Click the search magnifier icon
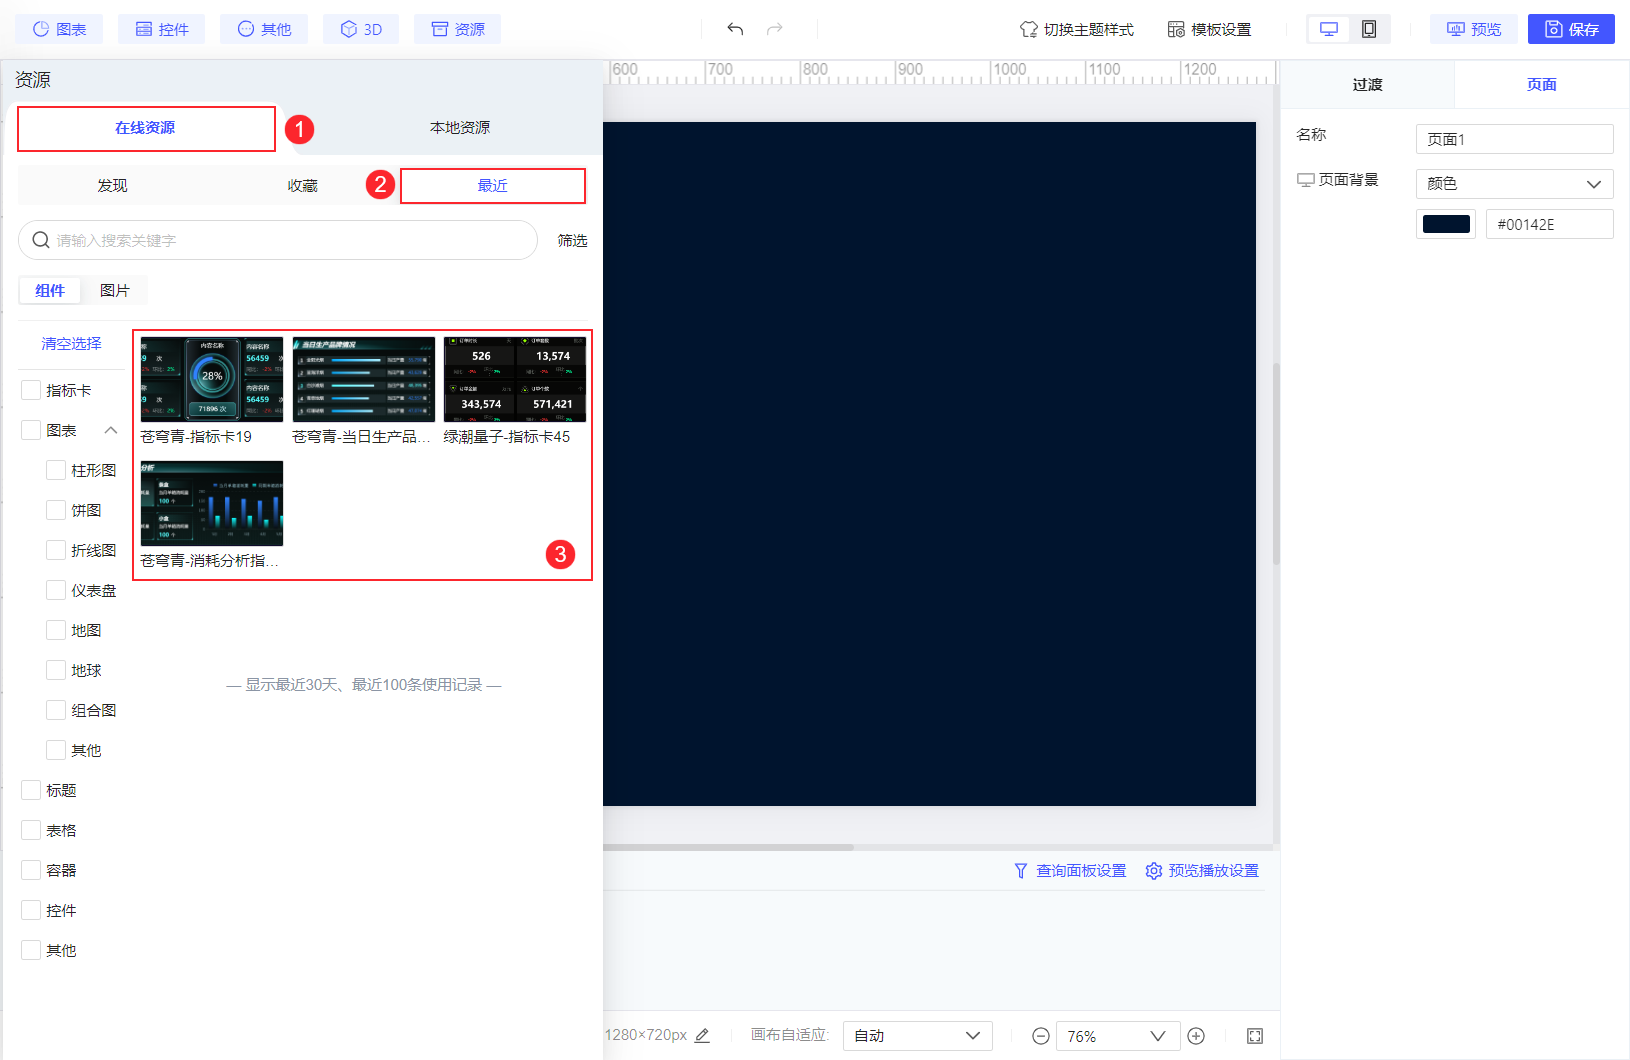Image resolution: width=1630 pixels, height=1060 pixels. click(41, 240)
